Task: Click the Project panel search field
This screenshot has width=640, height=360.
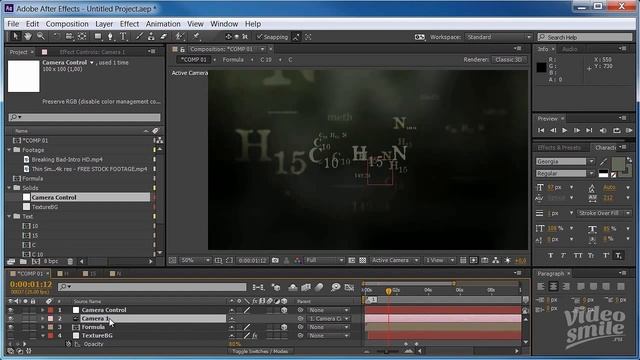Action: click(x=84, y=117)
